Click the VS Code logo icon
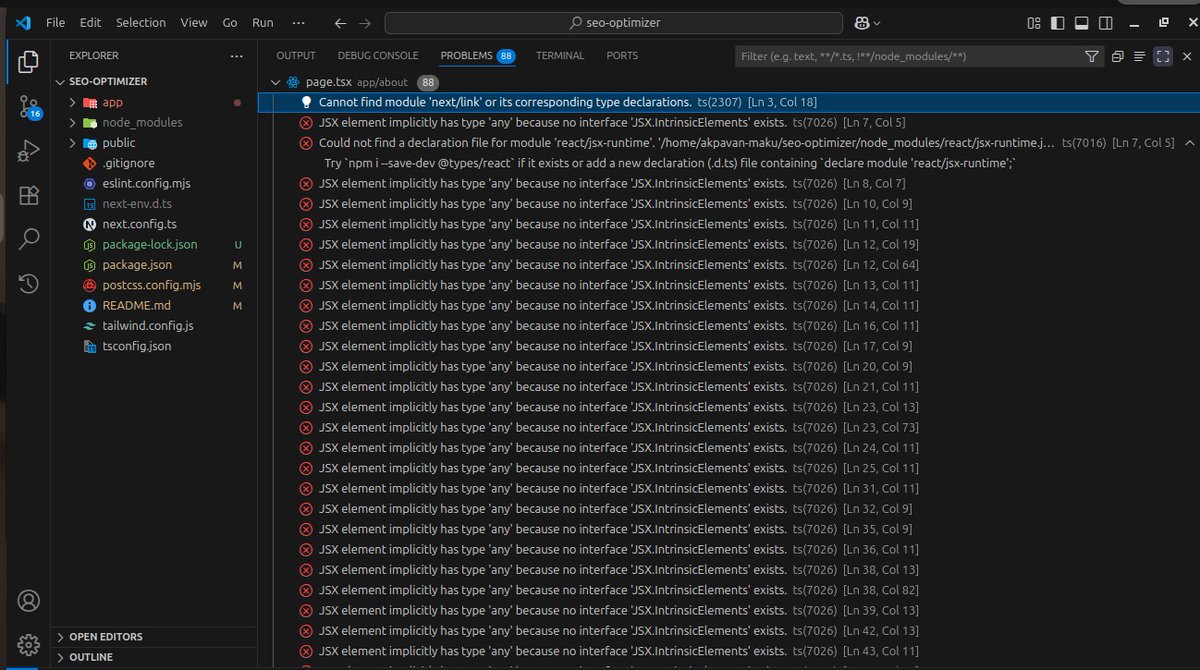The width and height of the screenshot is (1200, 670). coord(22,22)
